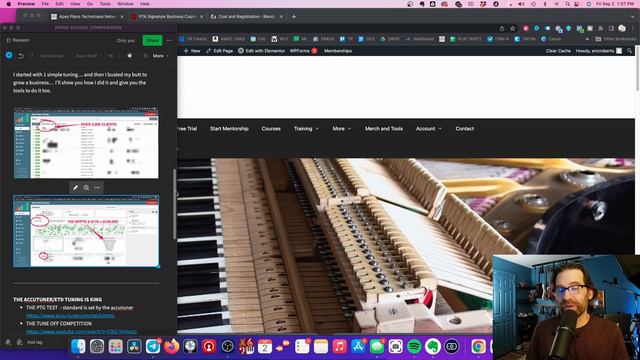
Task: Select the 750 Appts screenshot thumbnail
Action: (86, 231)
